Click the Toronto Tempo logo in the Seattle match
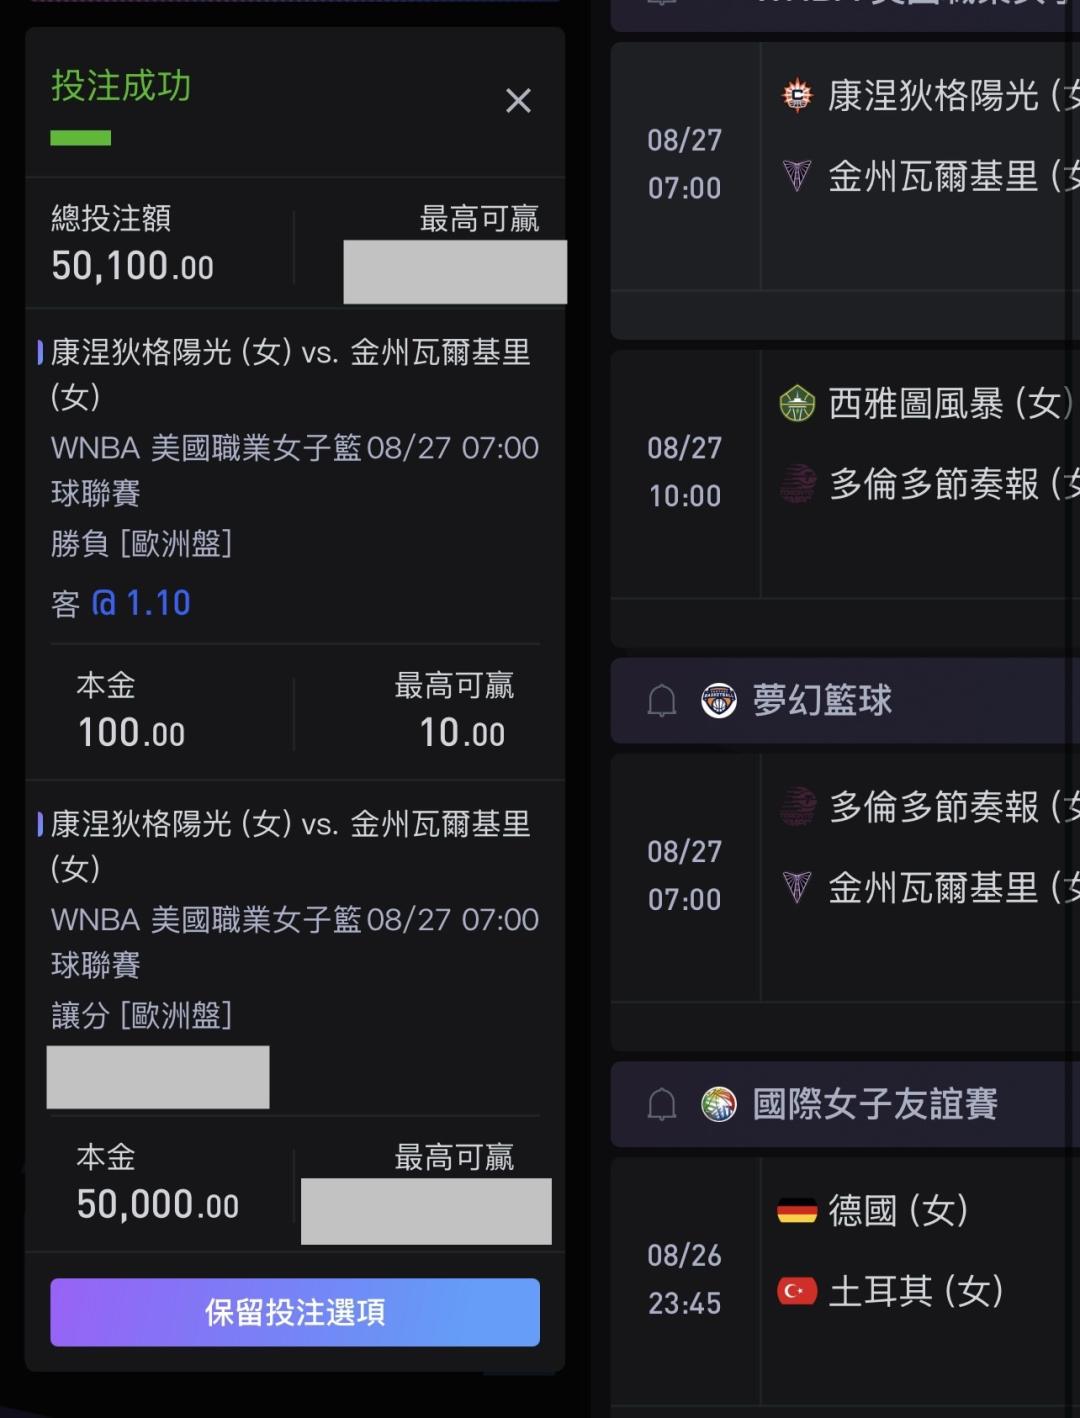Screen dimensions: 1080x1418 [x=797, y=484]
